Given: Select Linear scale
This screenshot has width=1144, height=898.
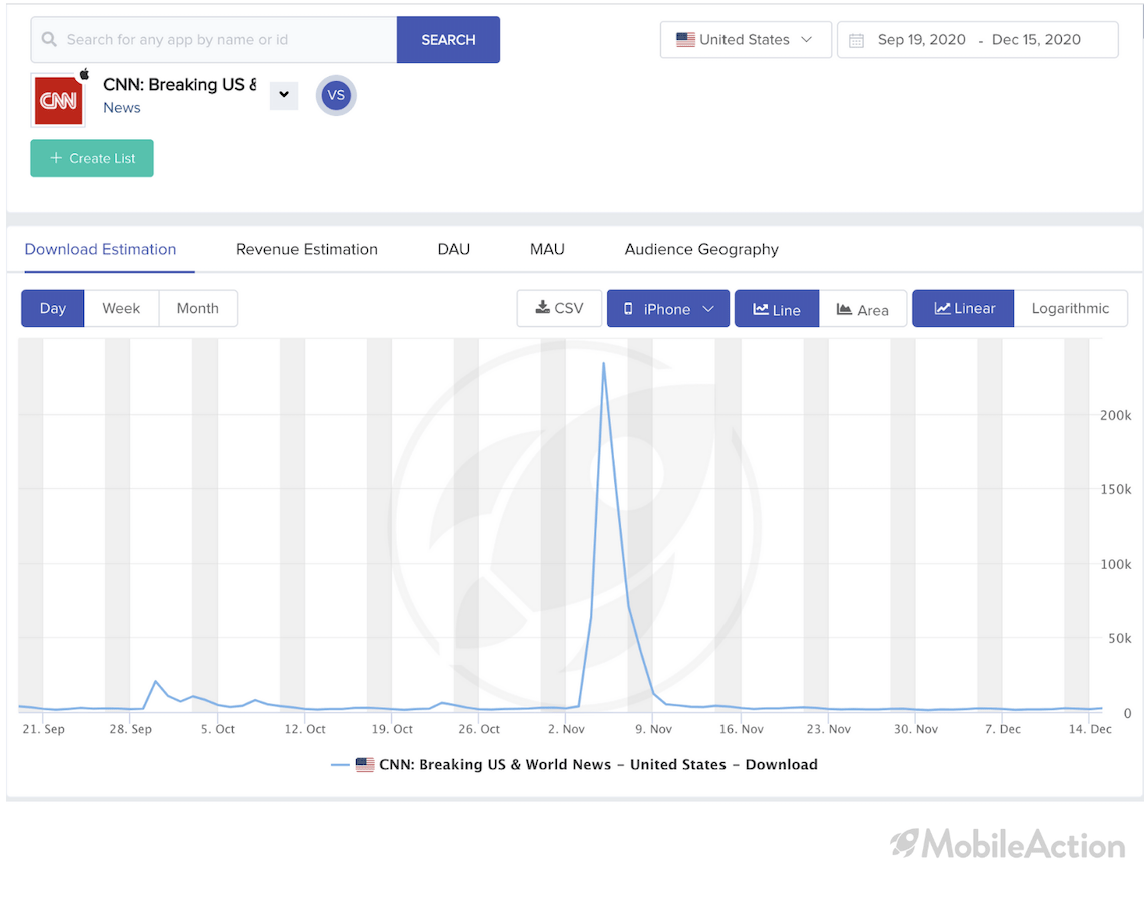Looking at the screenshot, I should tap(963, 309).
